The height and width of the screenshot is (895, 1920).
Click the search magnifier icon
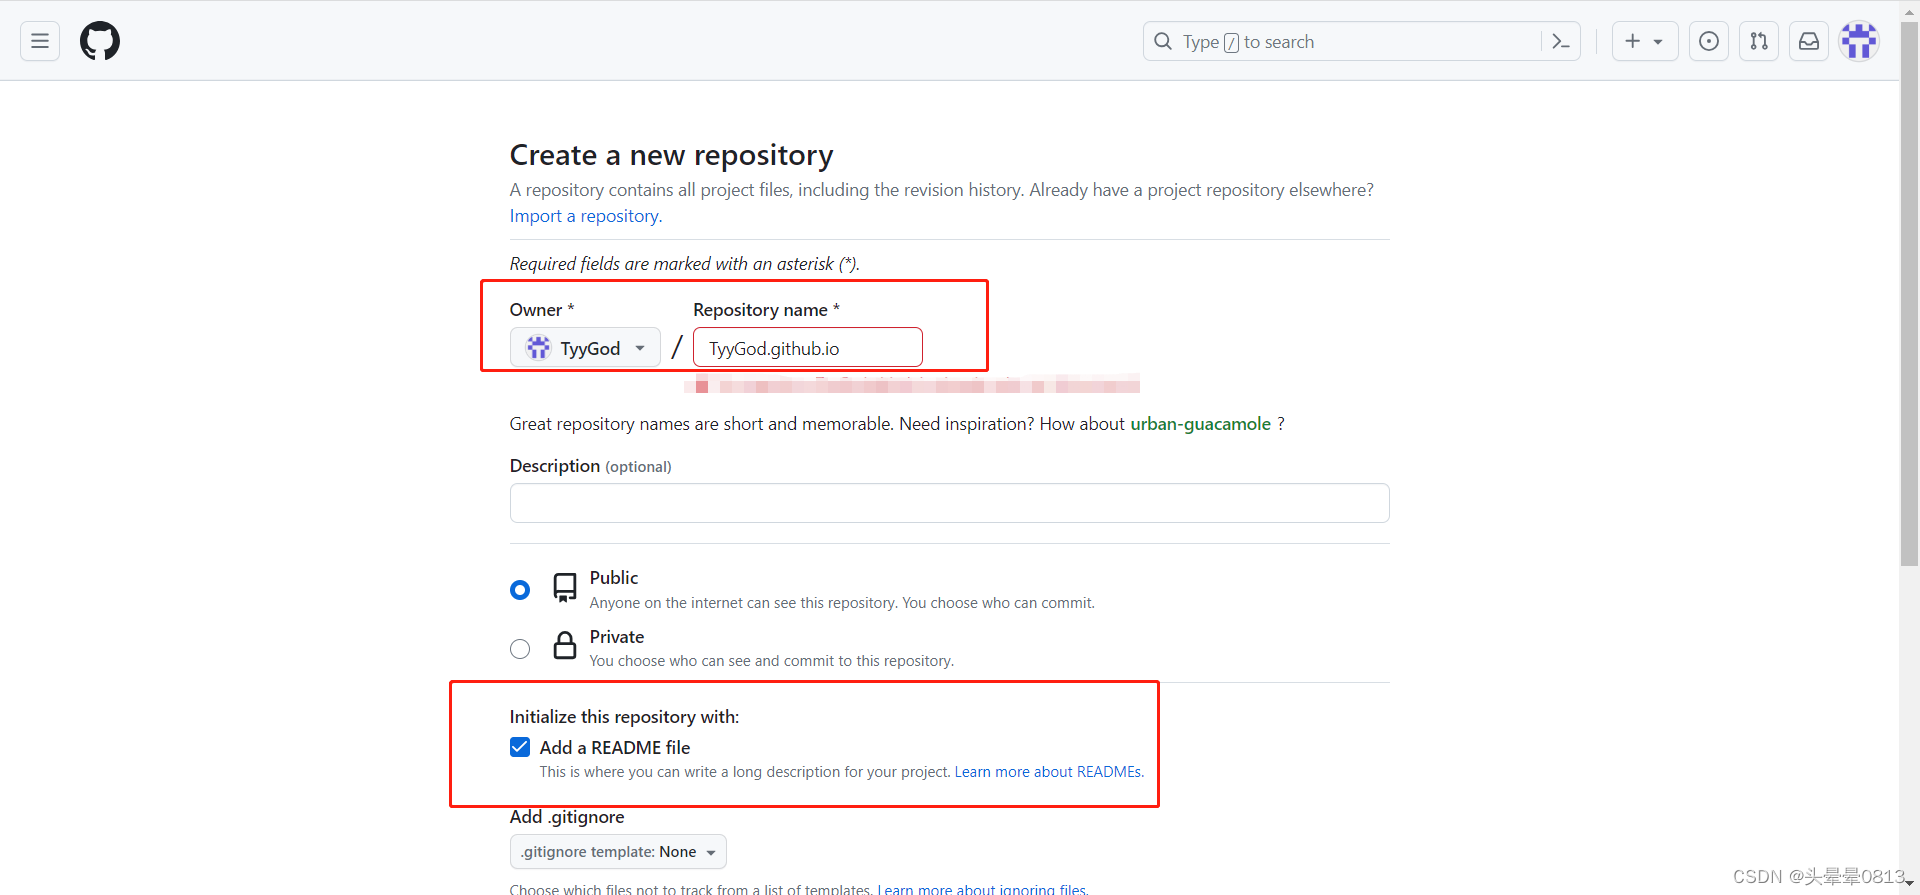(x=1163, y=41)
